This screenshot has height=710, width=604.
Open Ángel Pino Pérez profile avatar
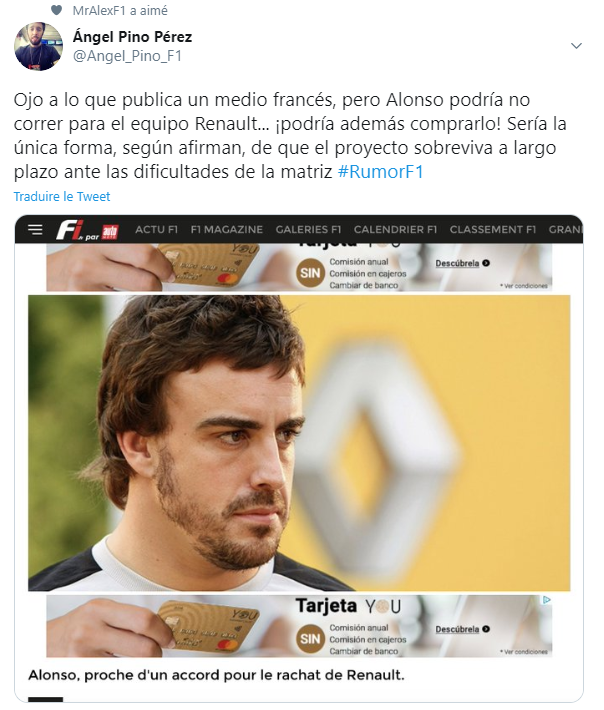tap(38, 46)
